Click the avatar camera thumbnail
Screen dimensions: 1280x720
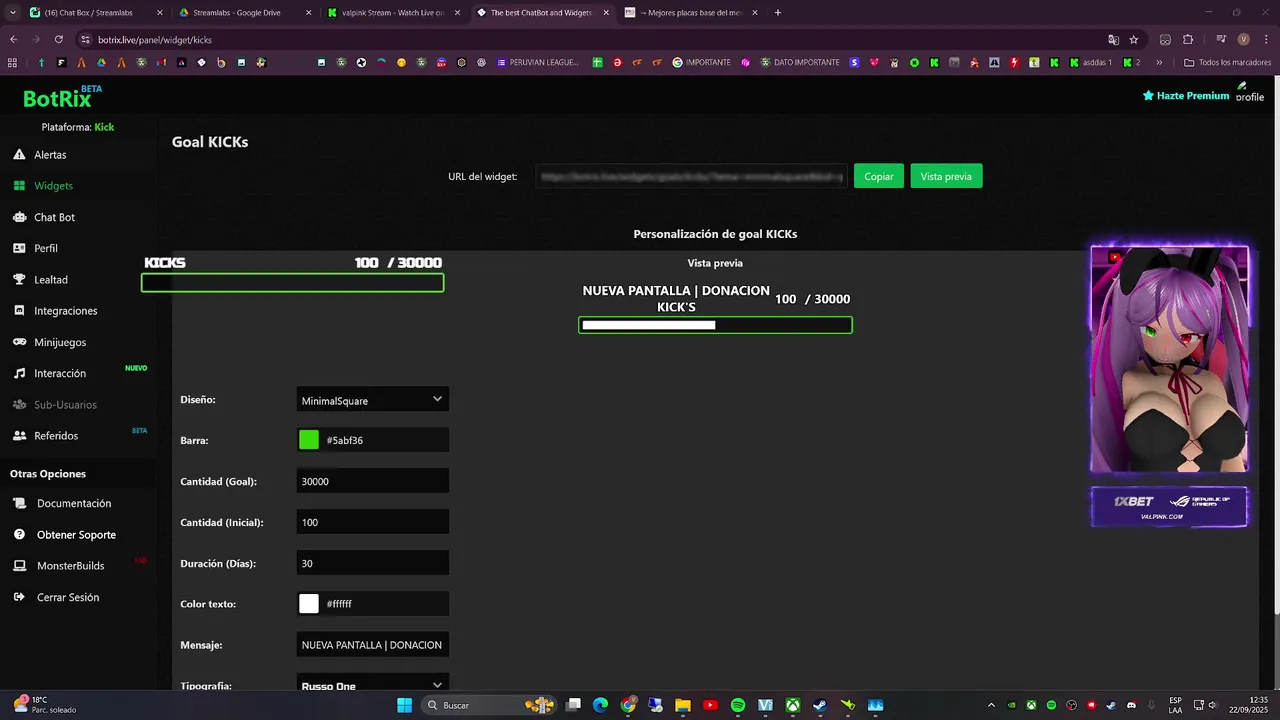coord(1169,359)
